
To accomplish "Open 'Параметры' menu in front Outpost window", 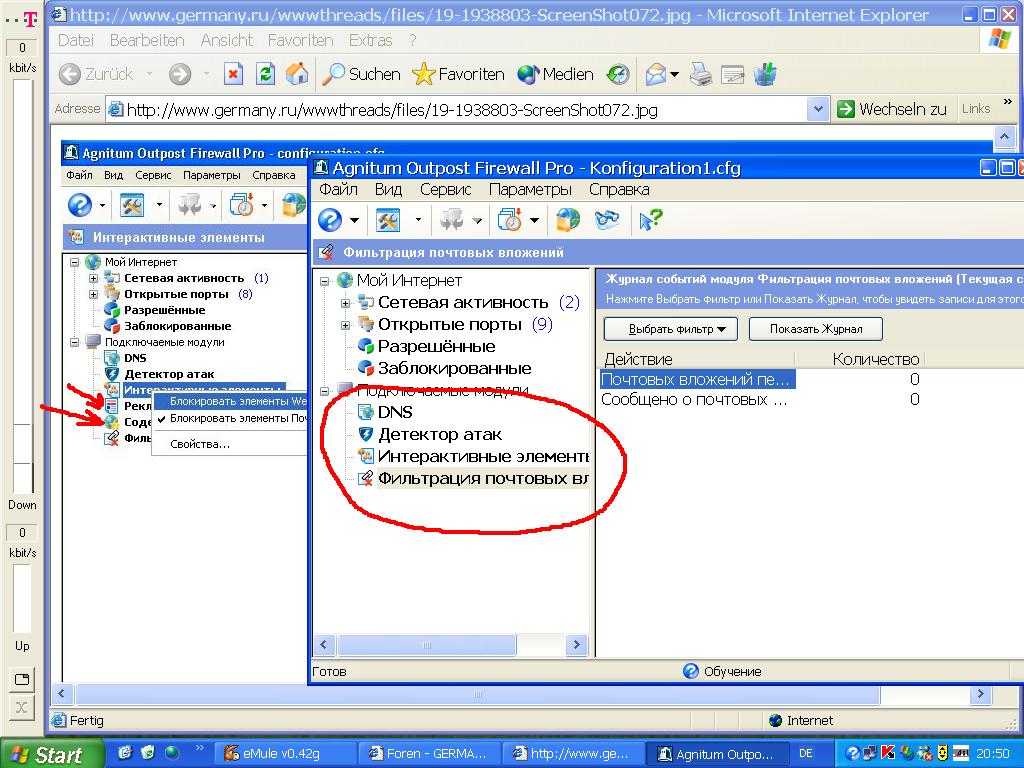I will pyautogui.click(x=530, y=189).
